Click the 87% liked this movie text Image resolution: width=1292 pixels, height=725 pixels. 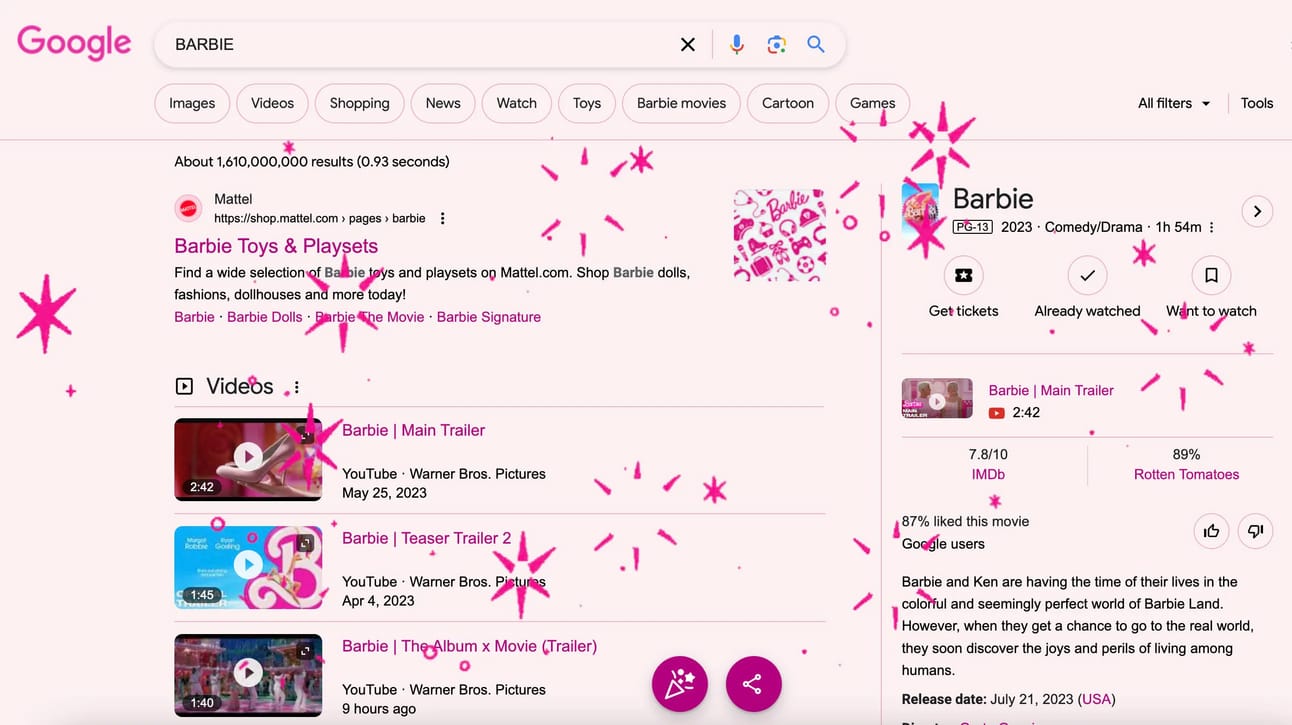[965, 521]
